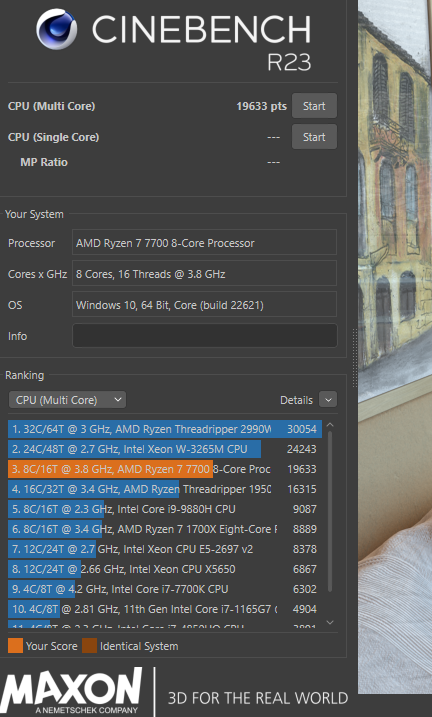Open the CPU (Multi Core) ranking dropdown
Viewport: 432px width, 717px height.
pyautogui.click(x=67, y=400)
